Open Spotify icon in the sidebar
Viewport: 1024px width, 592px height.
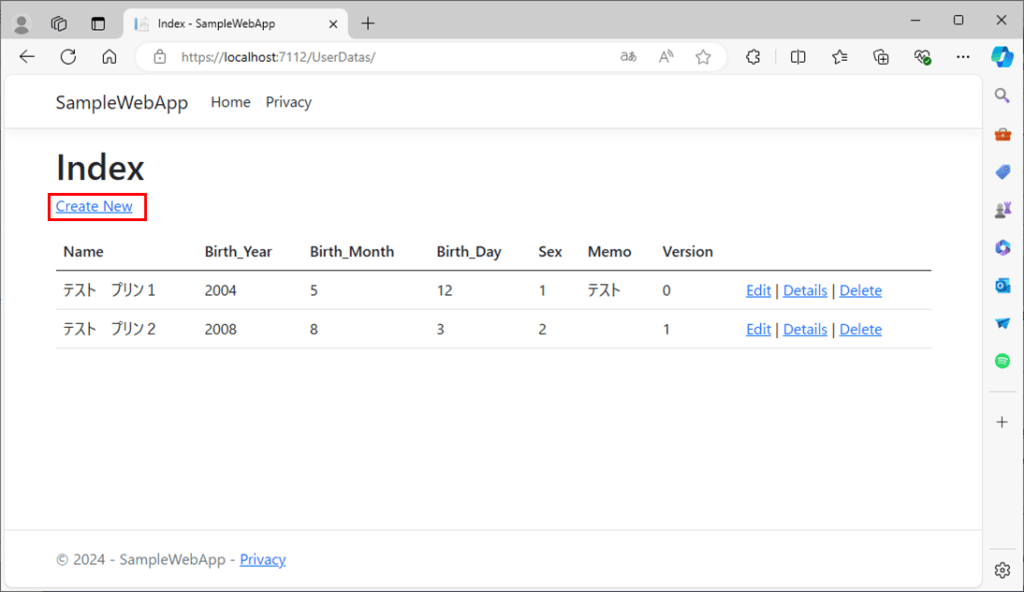(1002, 361)
